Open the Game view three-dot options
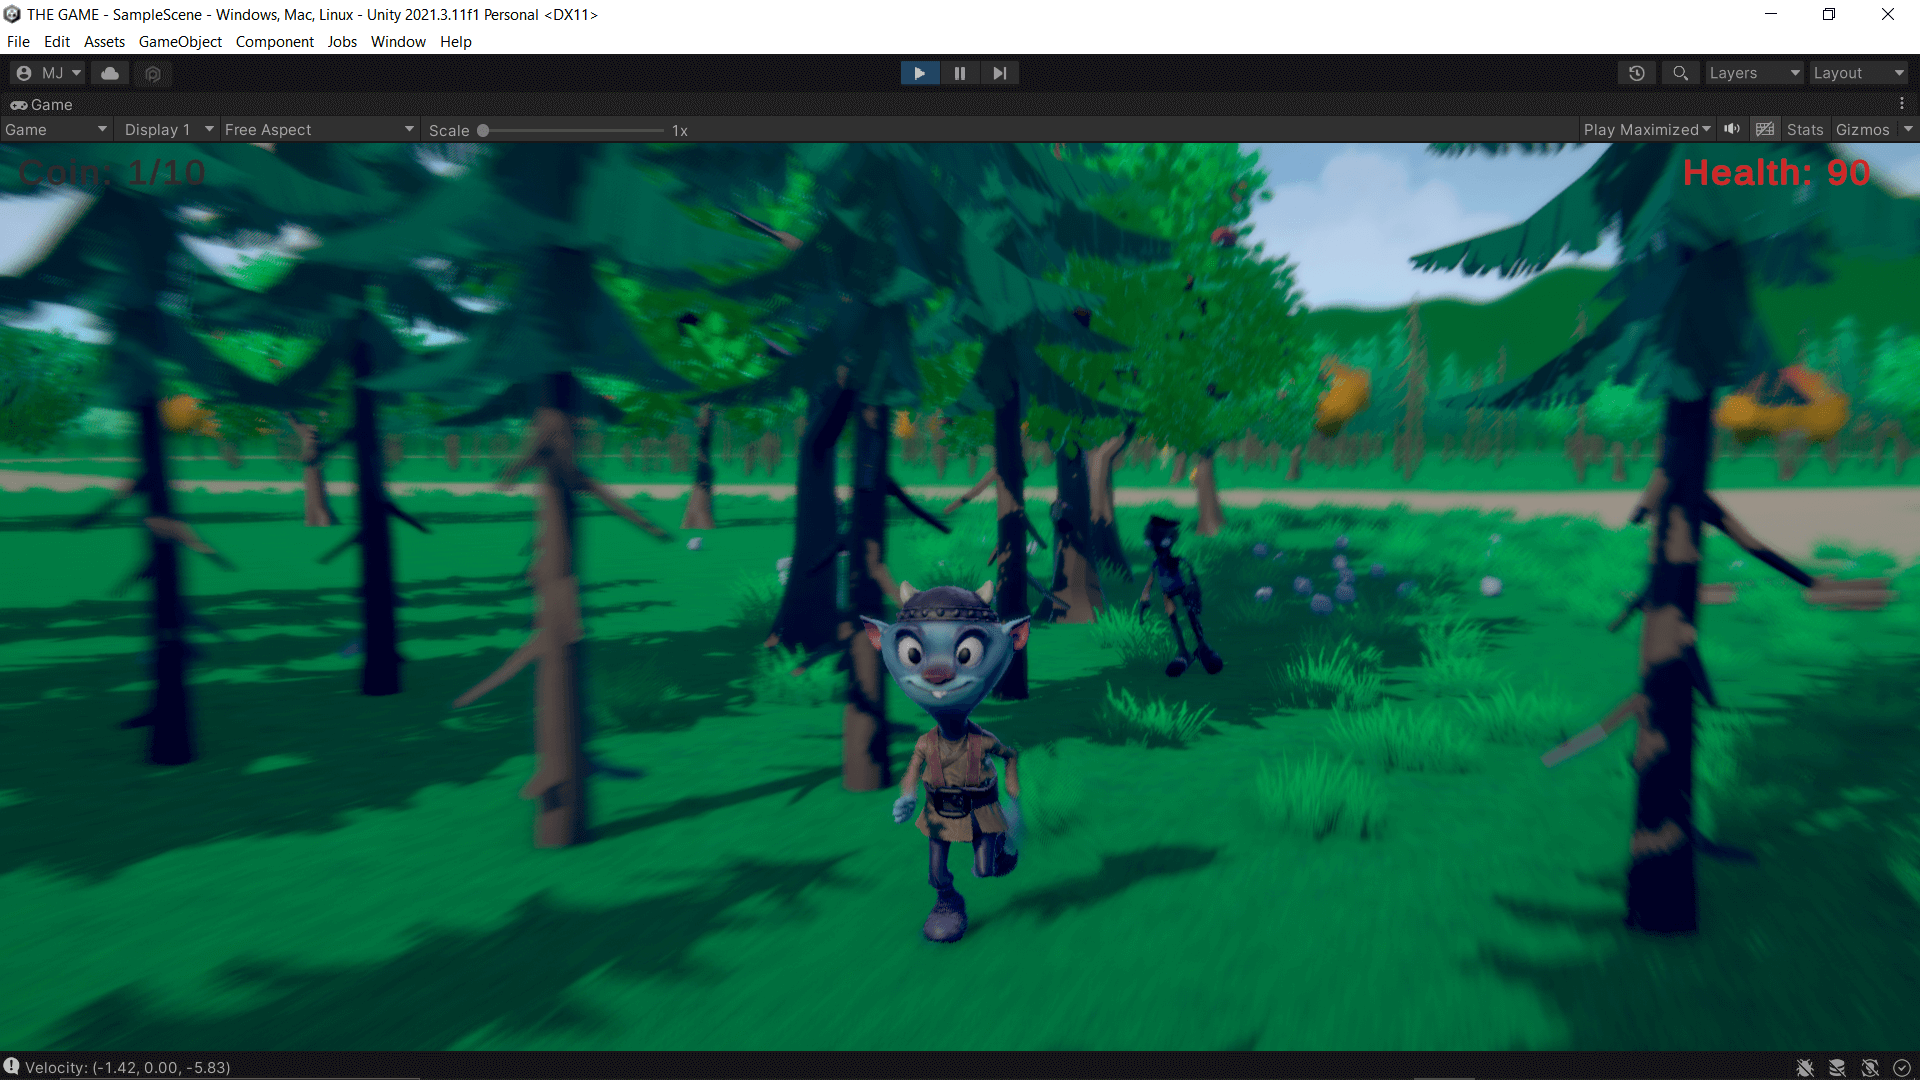1920x1080 pixels. point(1901,104)
